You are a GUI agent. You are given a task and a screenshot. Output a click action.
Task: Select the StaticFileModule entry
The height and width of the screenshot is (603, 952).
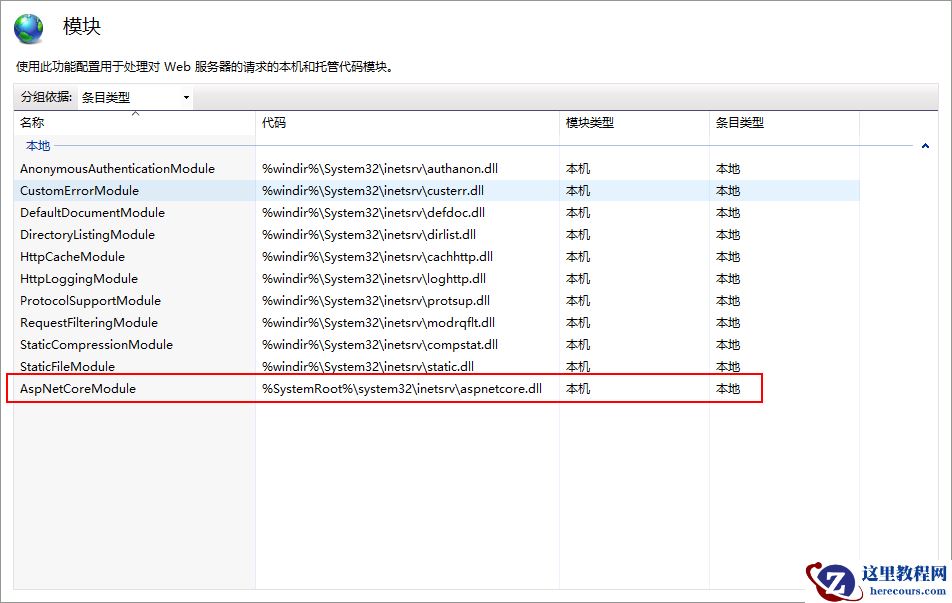pos(68,366)
